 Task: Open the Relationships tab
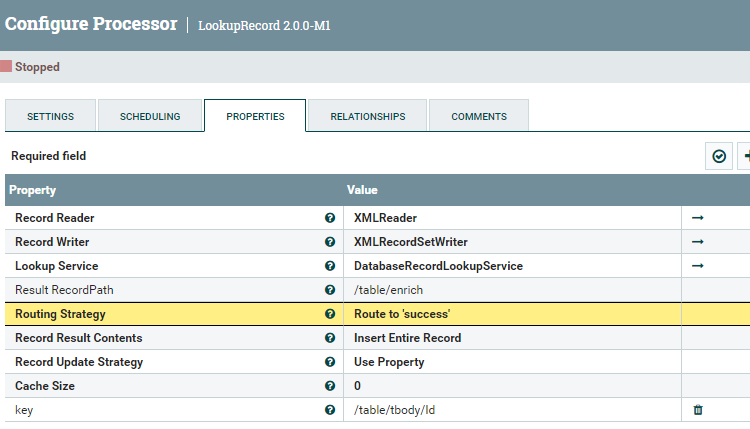pos(367,116)
